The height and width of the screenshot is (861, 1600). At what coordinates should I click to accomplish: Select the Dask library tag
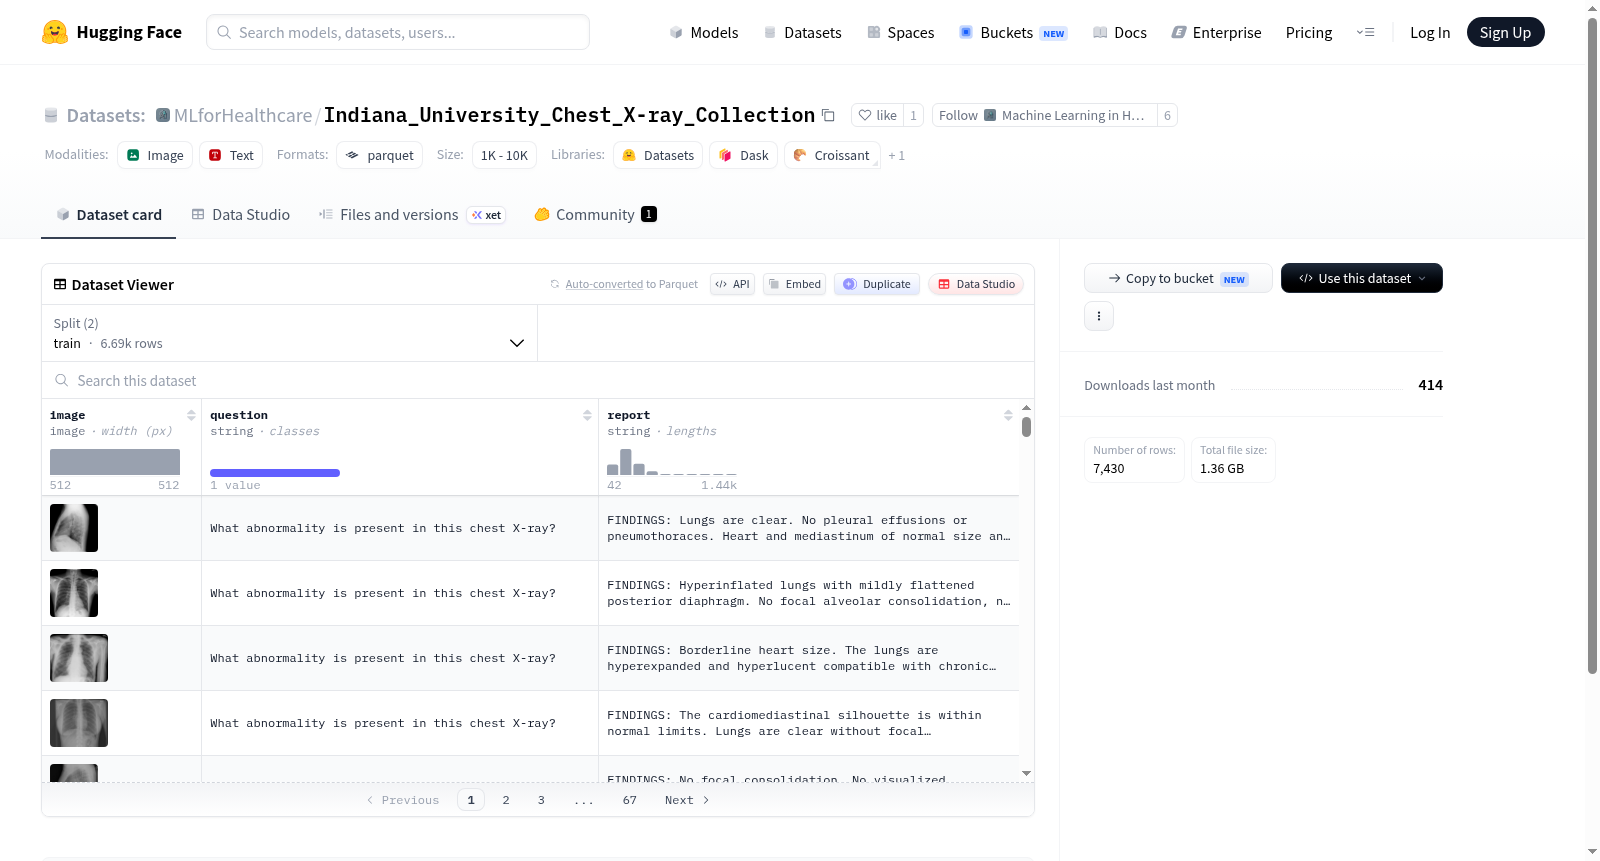click(x=744, y=155)
